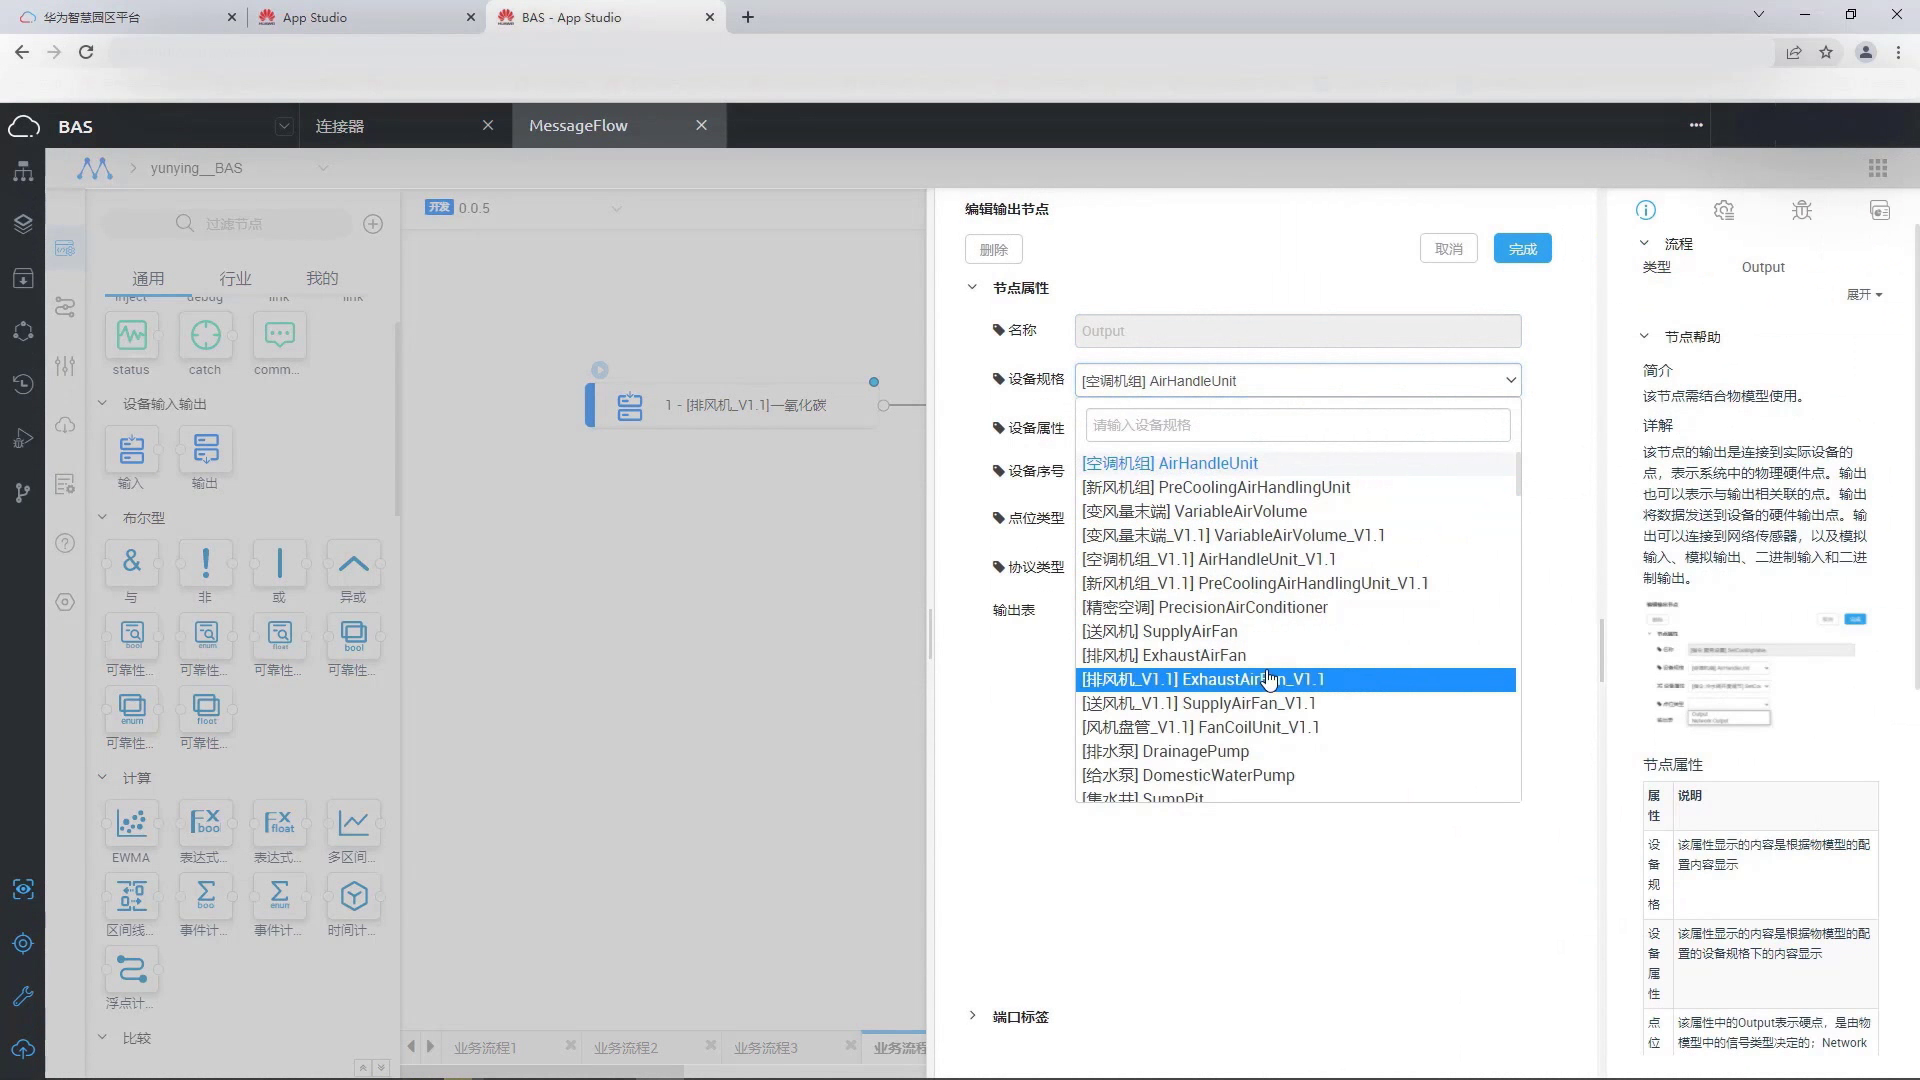Click the cloud upload icon at sidebar bottom
Screen dimensions: 1920x1080
[23, 1049]
